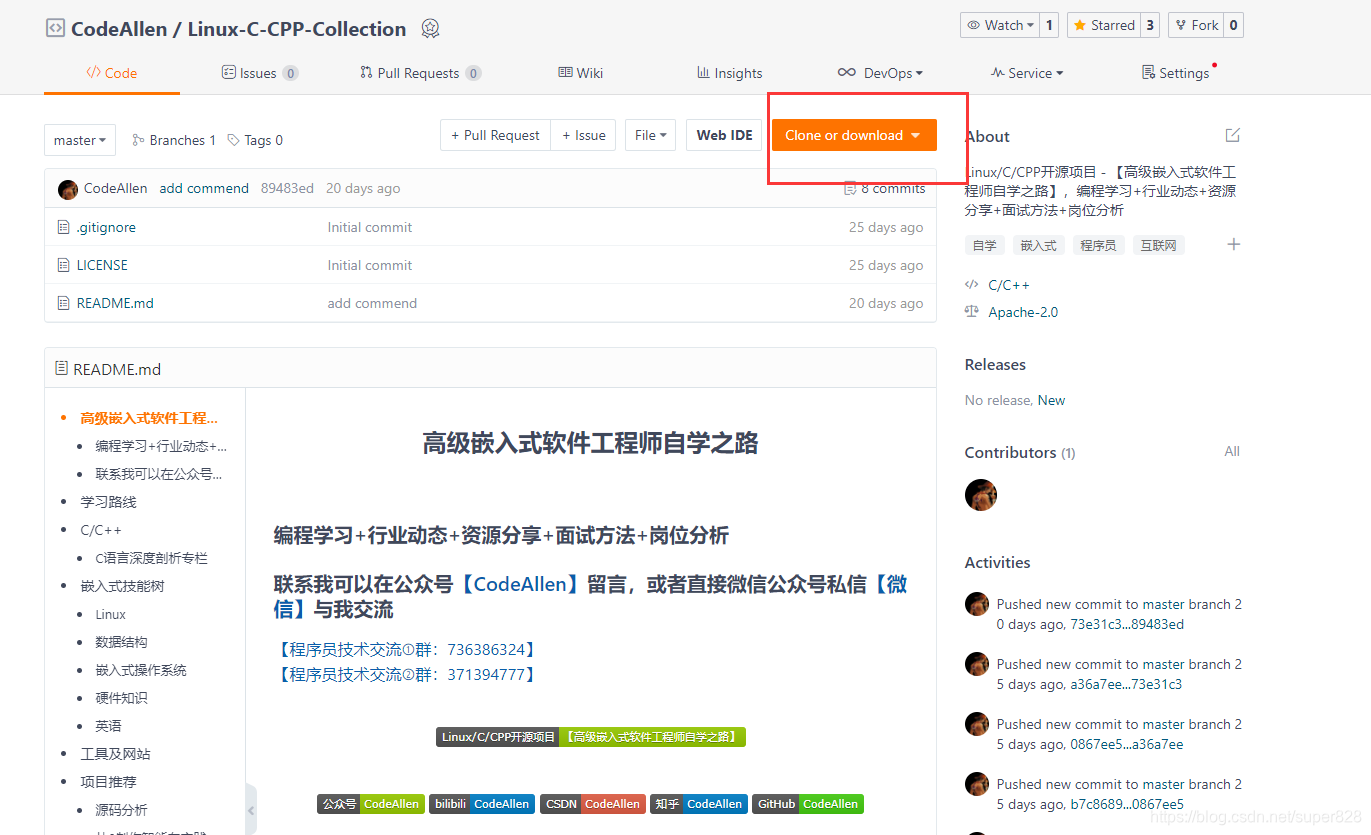Viewport: 1371px width, 835px height.
Task: Click the 公众号 CodeAllen badge
Action: coord(370,804)
